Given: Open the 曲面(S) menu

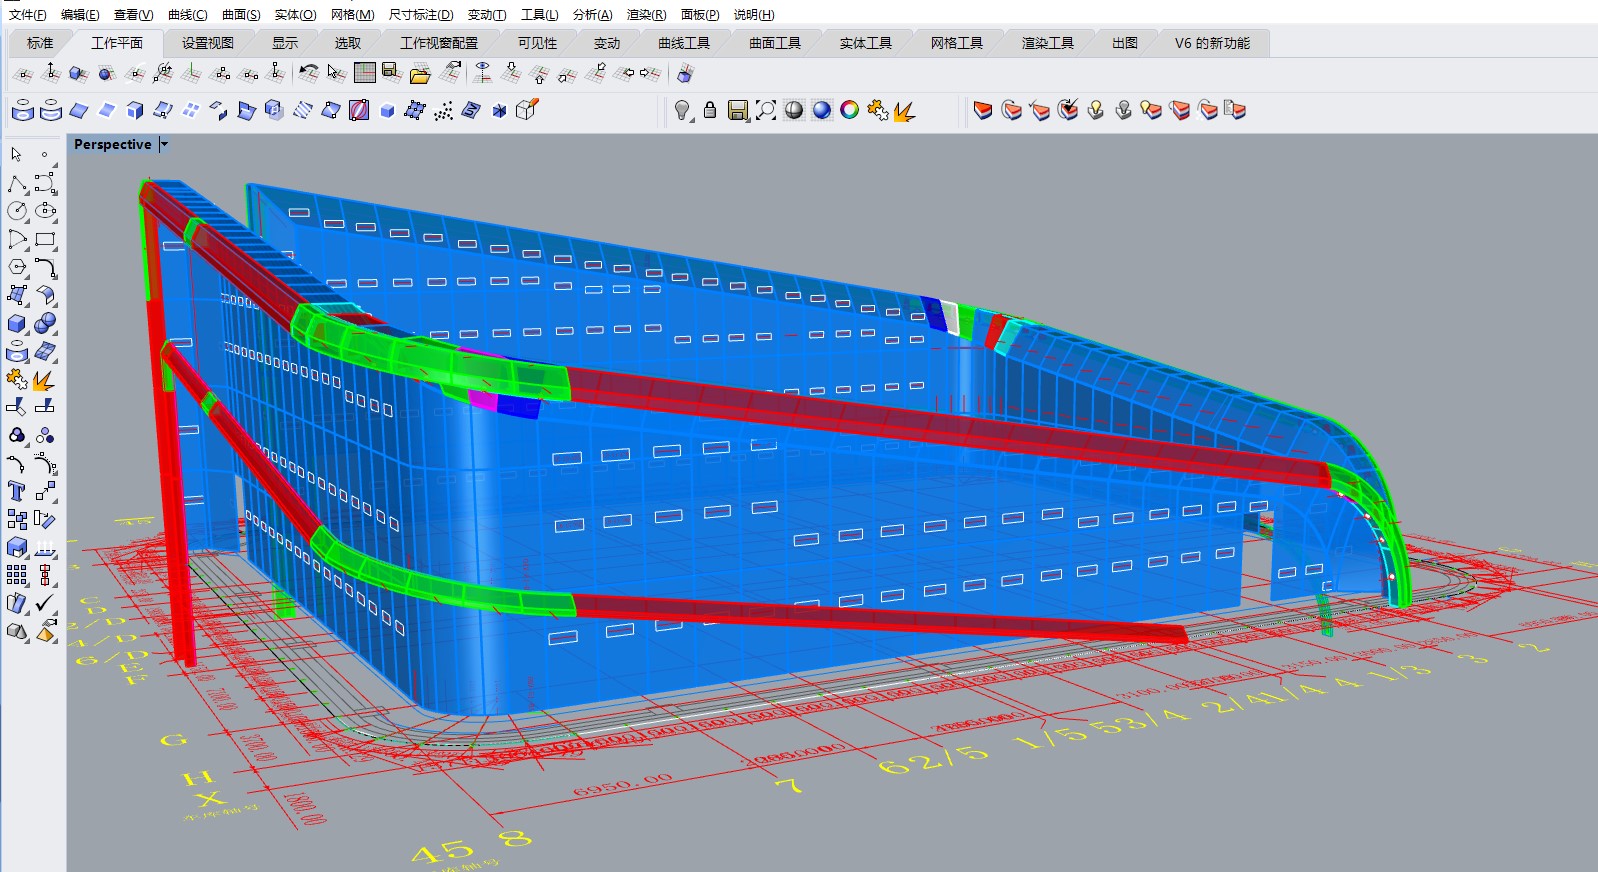Looking at the screenshot, I should 241,14.
